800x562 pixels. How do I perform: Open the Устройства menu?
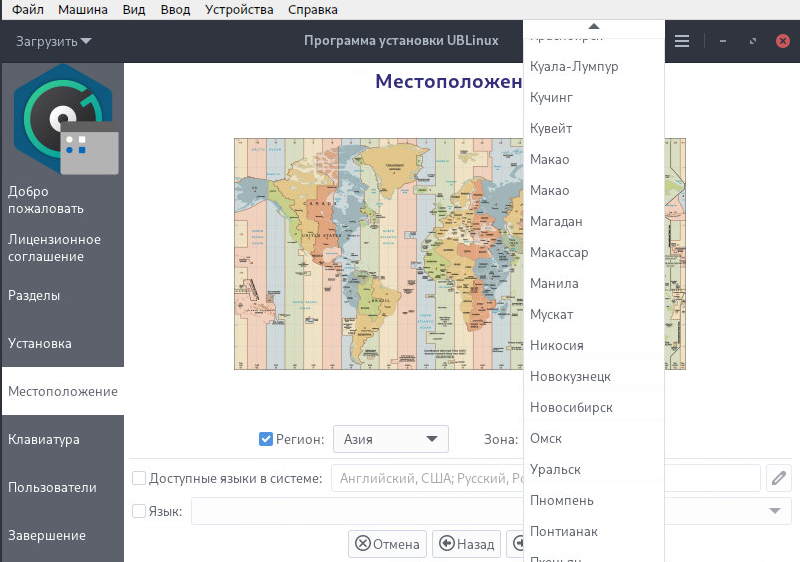point(238,9)
